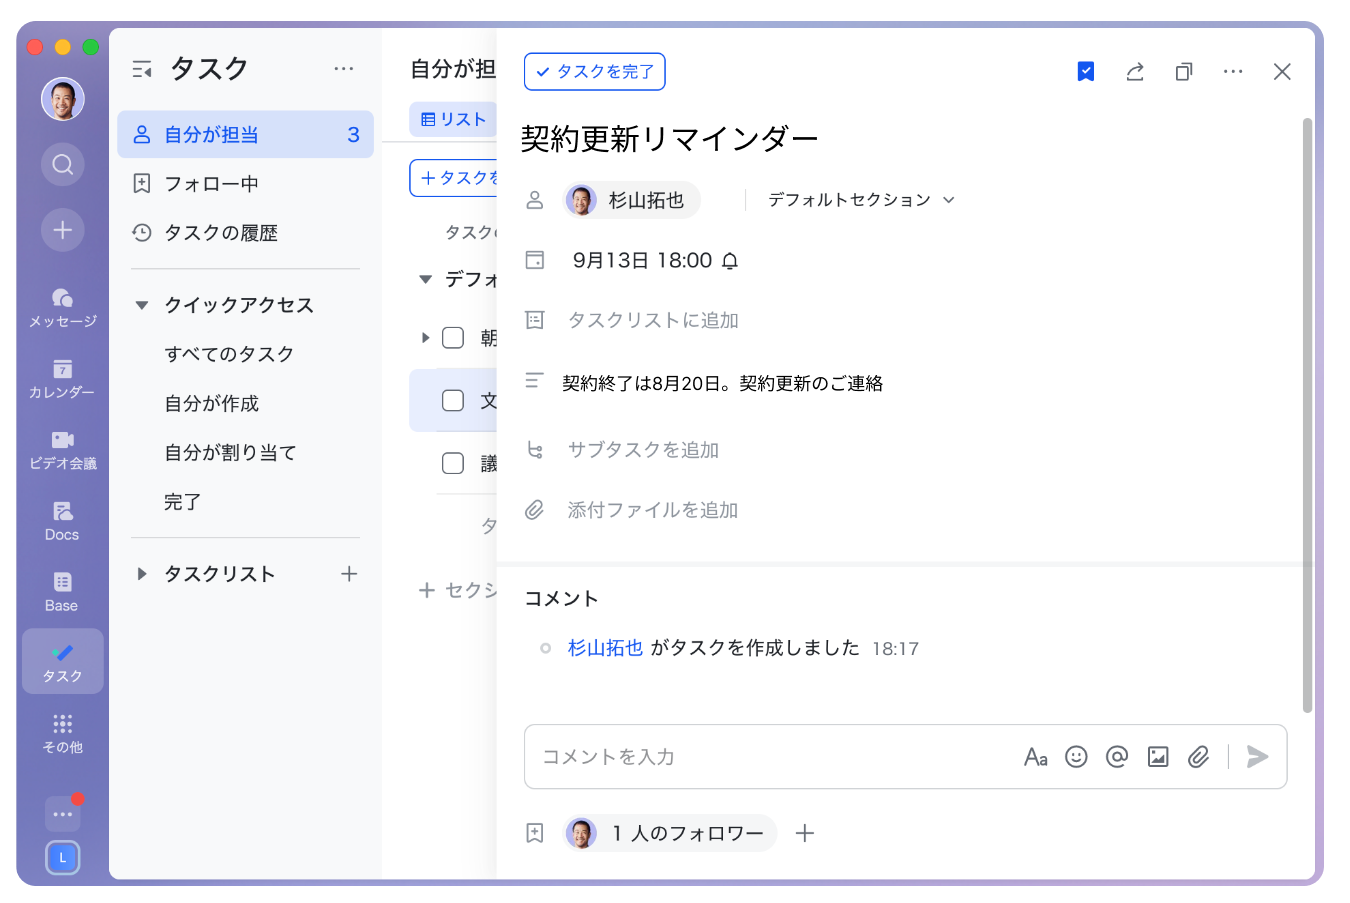The width and height of the screenshot is (1350, 903).
Task: Click the コメントを入力 comment field
Action: [x=770, y=757]
